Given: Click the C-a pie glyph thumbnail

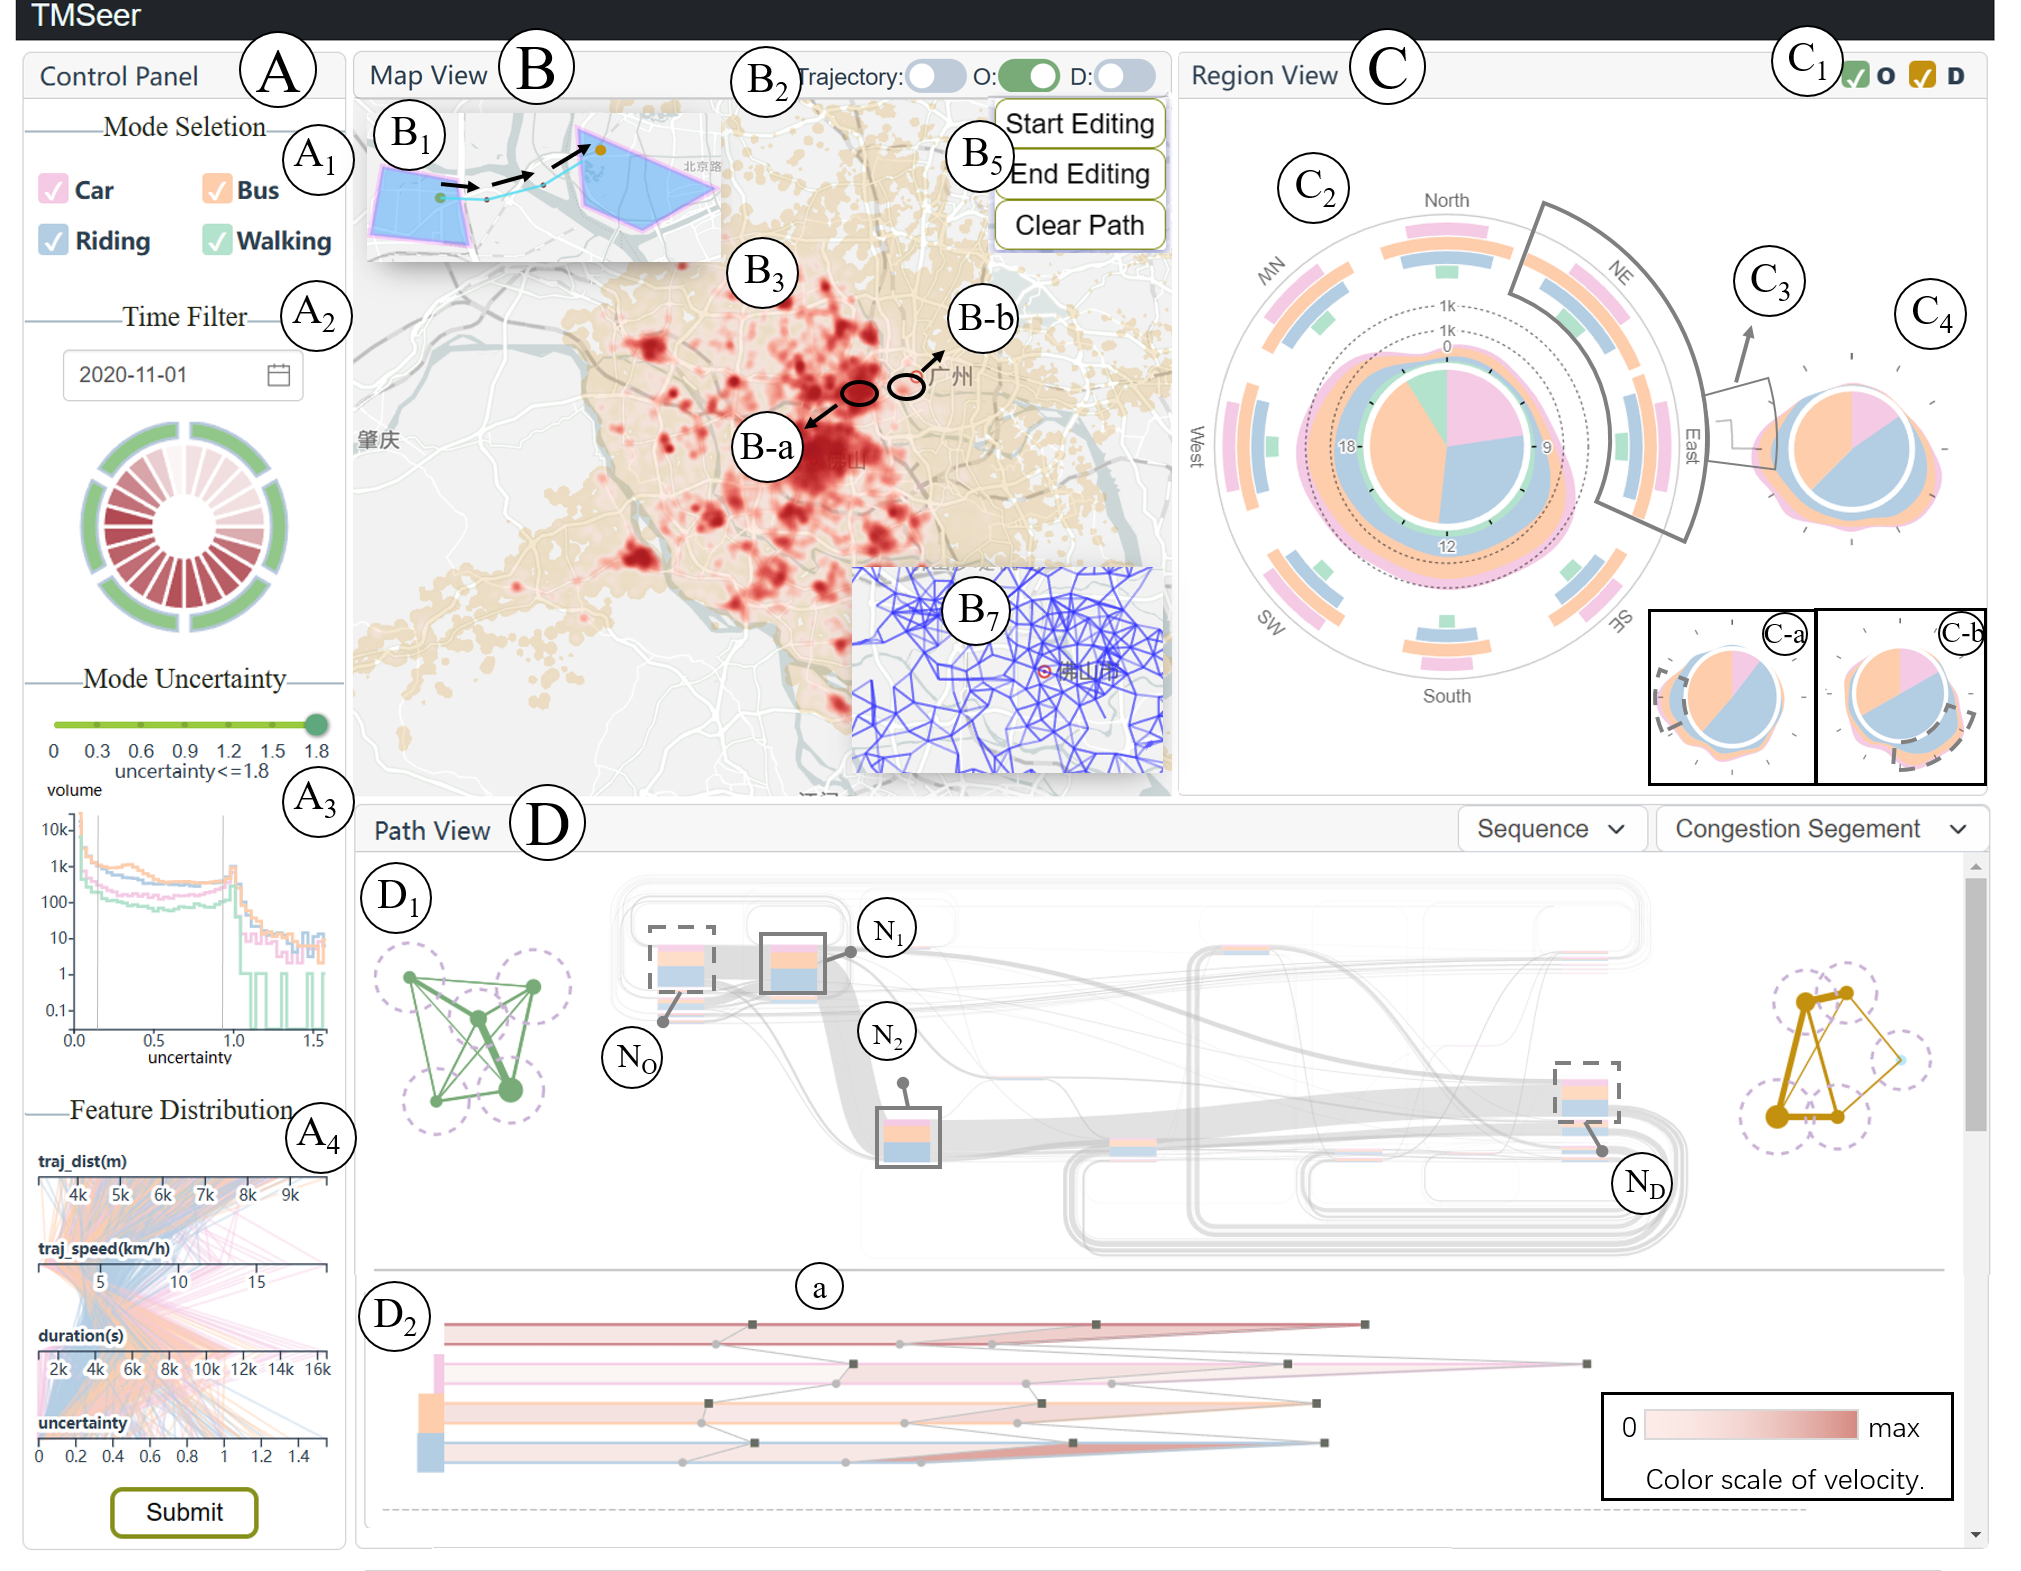Looking at the screenshot, I should pyautogui.click(x=1732, y=697).
